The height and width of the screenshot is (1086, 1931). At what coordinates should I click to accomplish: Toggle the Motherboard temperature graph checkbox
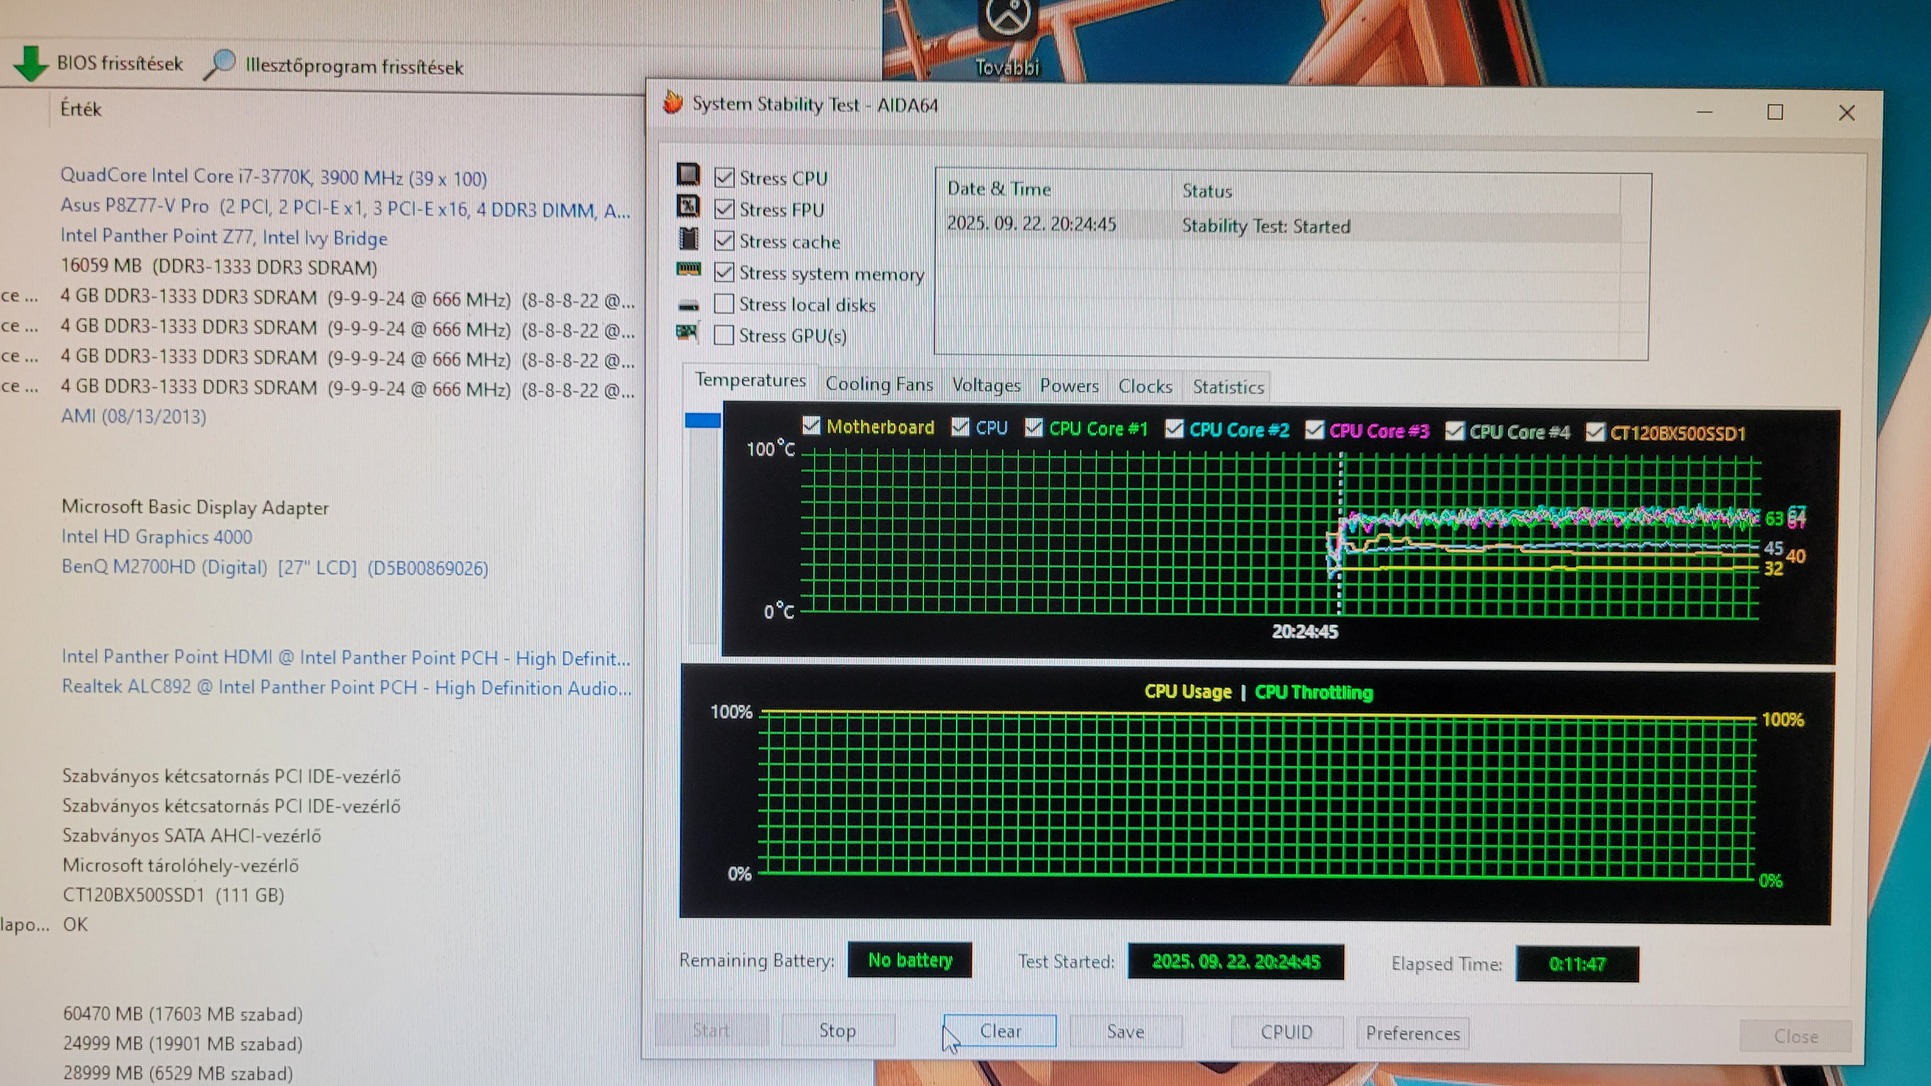811,426
